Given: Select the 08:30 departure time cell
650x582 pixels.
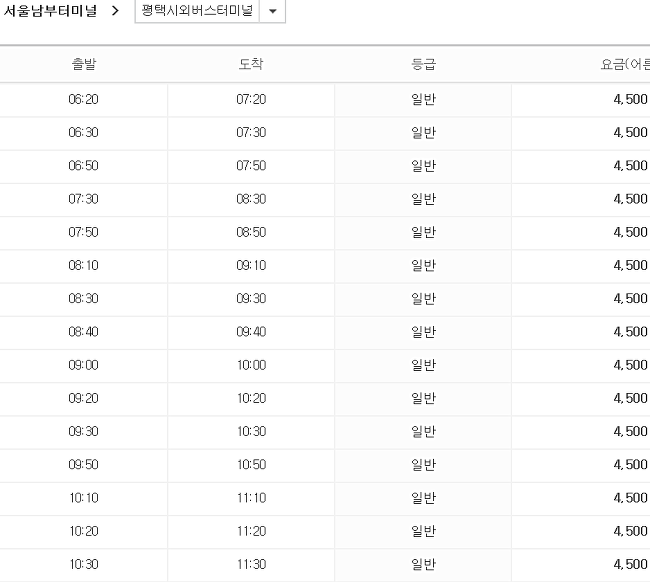Looking at the screenshot, I should pos(83,298).
